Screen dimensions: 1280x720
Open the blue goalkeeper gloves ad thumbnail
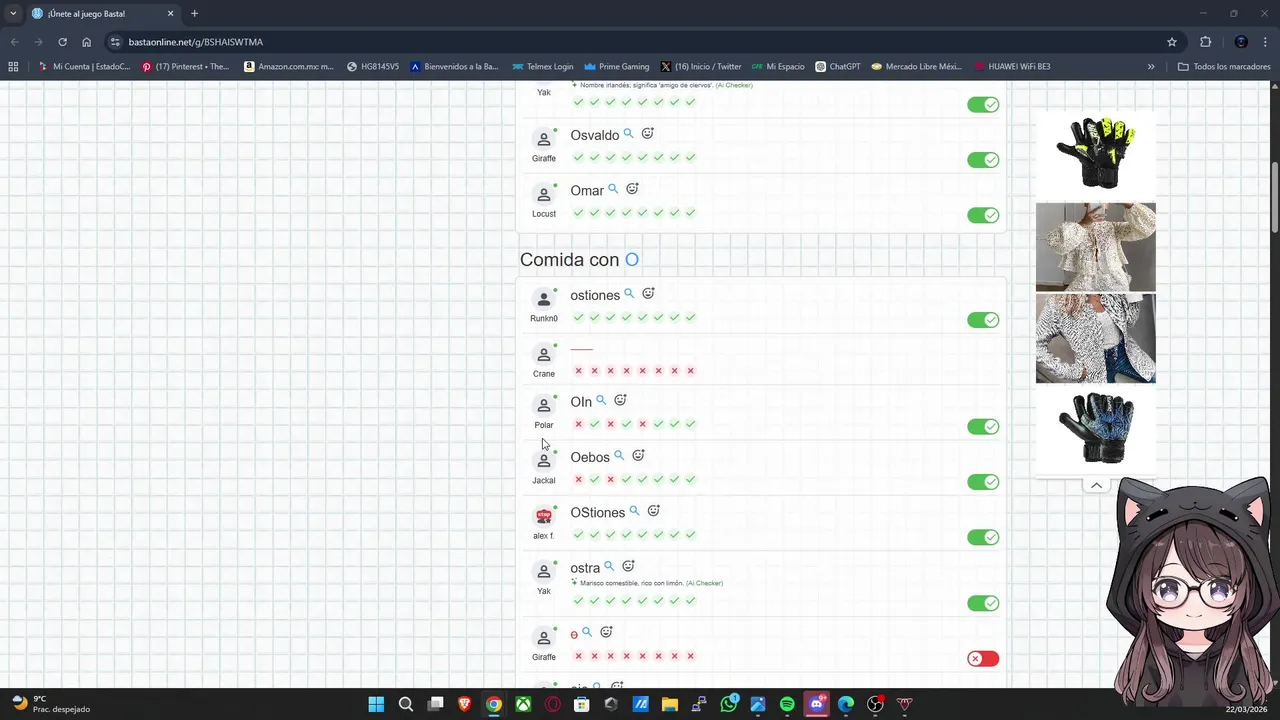(1096, 428)
